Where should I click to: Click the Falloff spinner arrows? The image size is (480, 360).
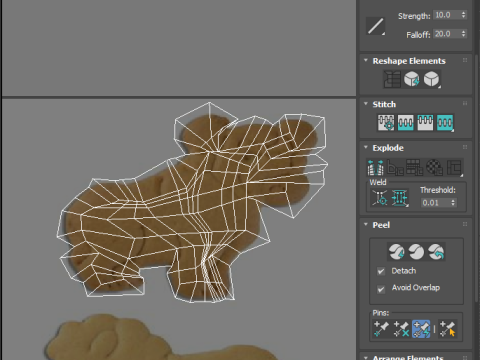pos(463,34)
